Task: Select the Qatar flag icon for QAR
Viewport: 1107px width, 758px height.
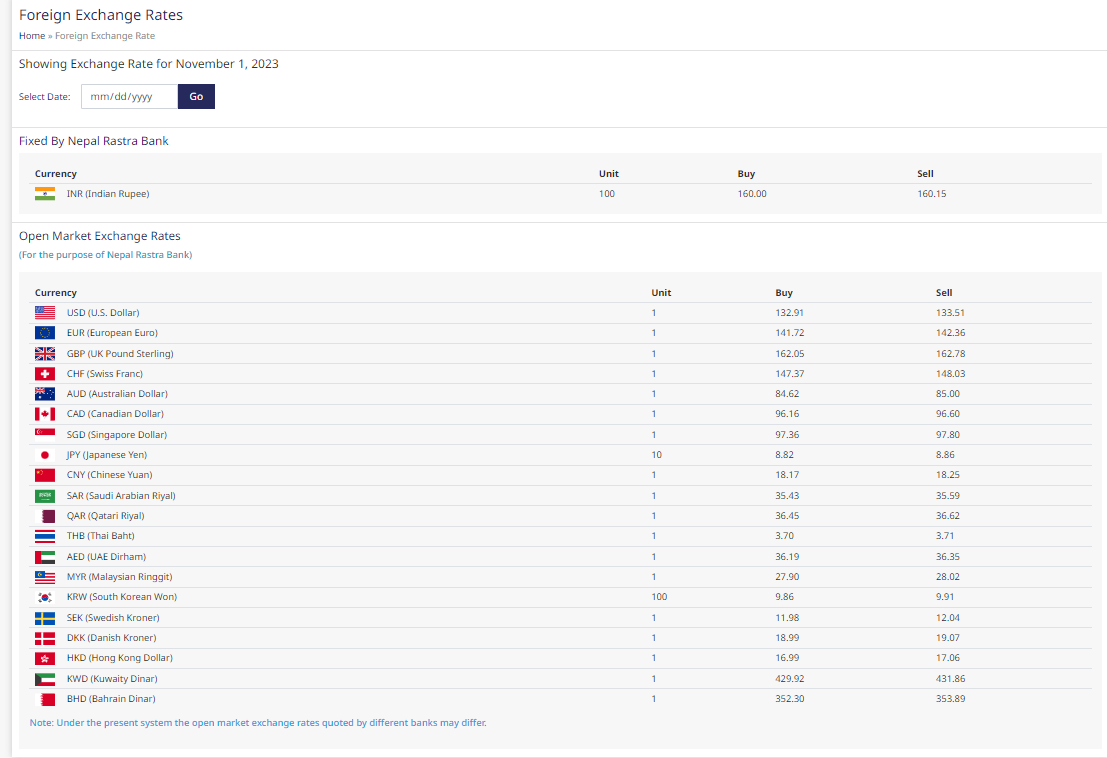Action: pyautogui.click(x=45, y=516)
